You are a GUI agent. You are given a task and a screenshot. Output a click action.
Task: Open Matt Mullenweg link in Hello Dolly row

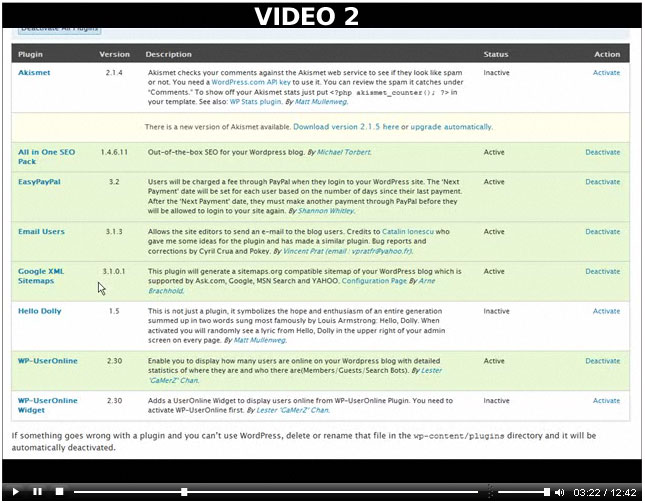(x=260, y=340)
